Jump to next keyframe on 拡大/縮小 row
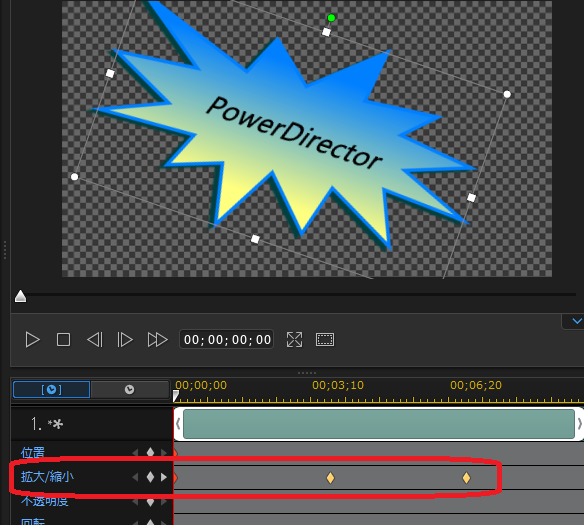 pos(164,477)
